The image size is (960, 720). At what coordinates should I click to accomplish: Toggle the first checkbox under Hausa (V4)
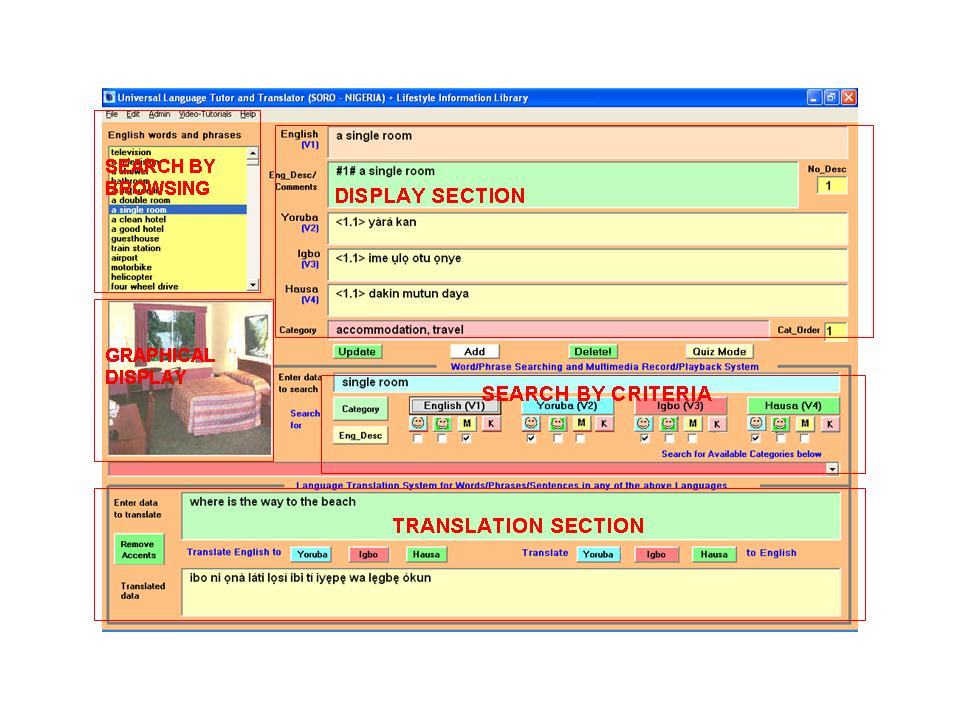[x=757, y=439]
